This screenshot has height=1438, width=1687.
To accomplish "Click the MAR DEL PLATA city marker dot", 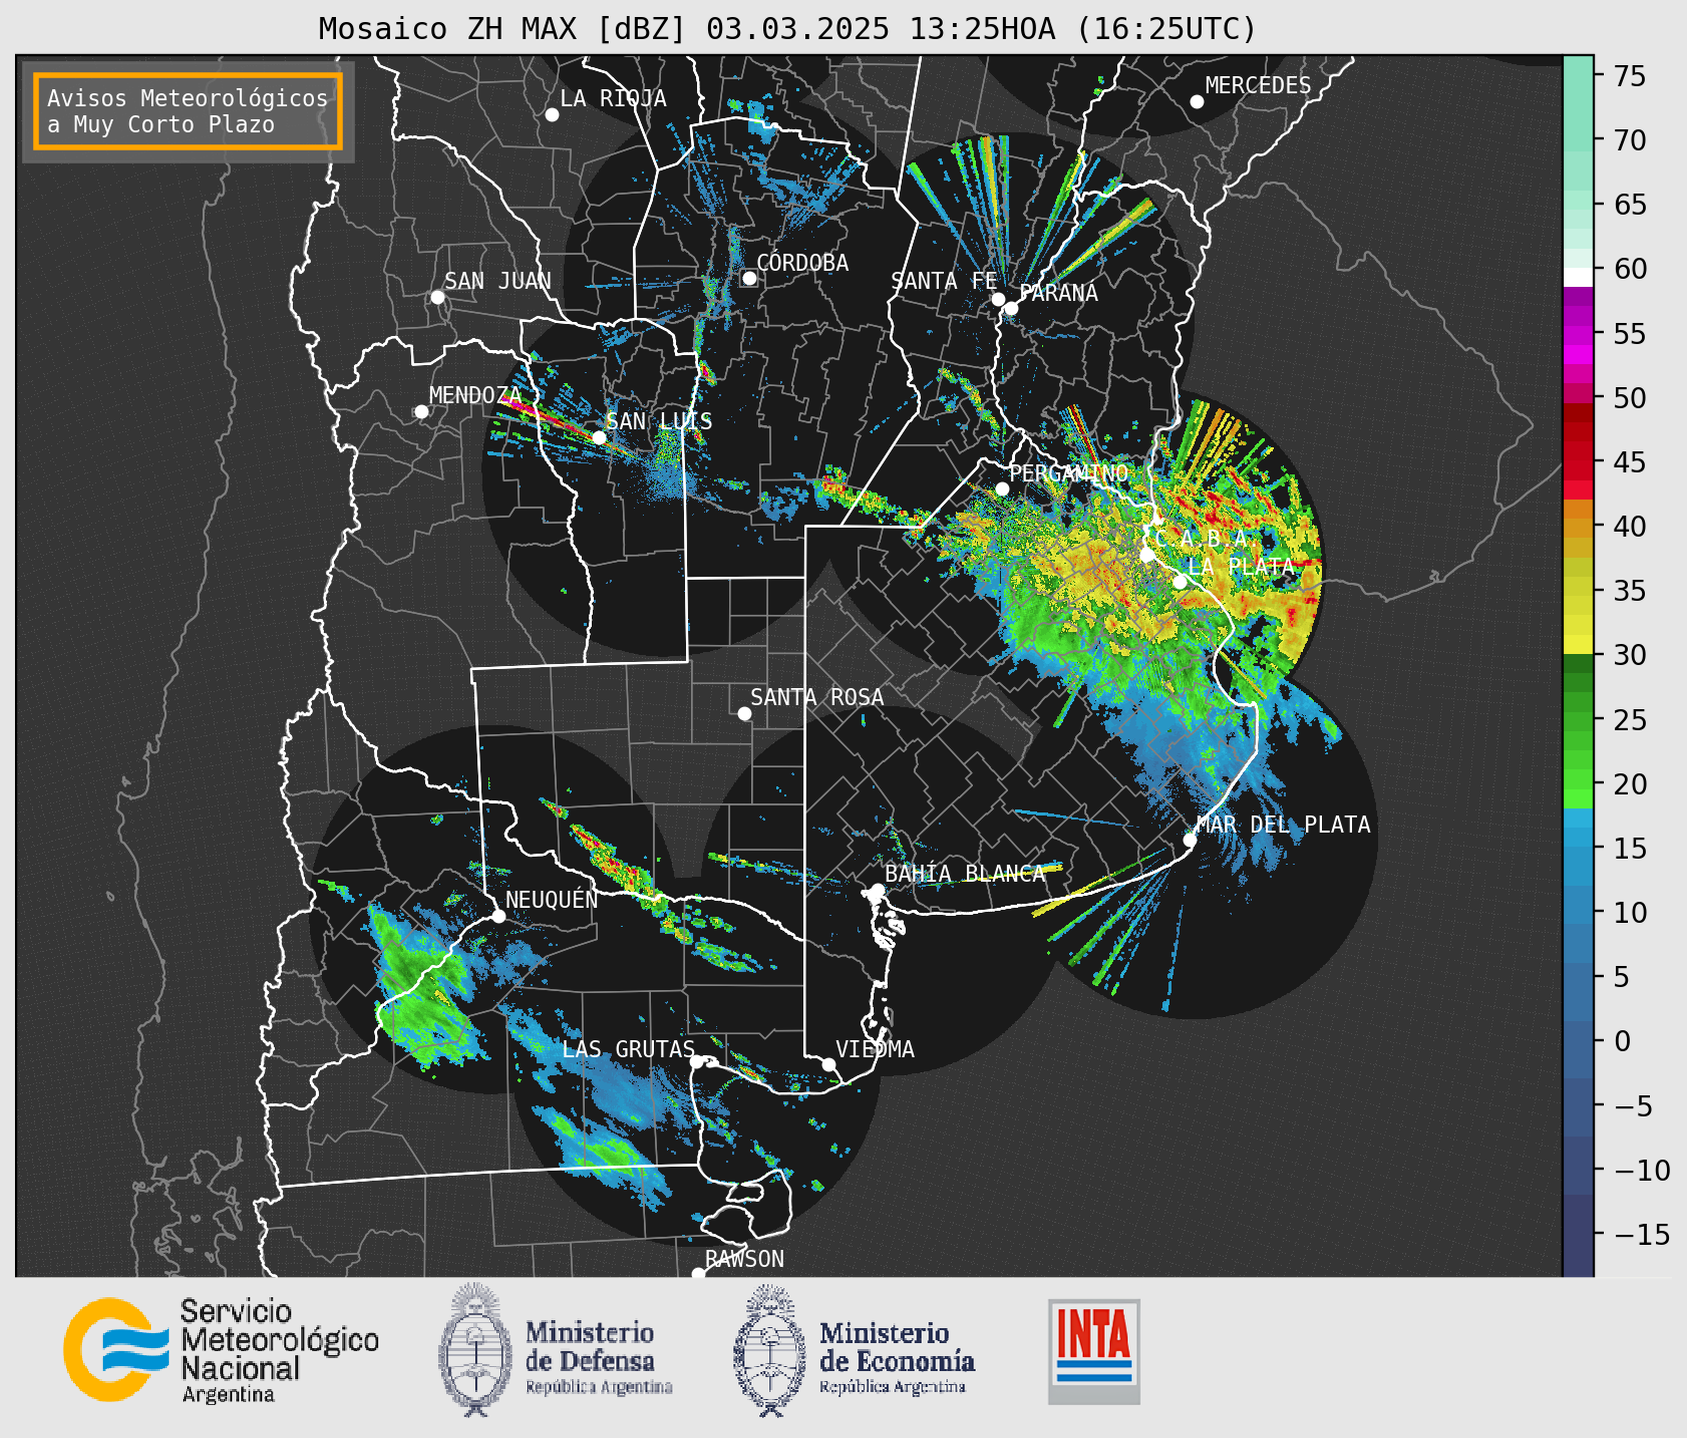I will click(1190, 840).
